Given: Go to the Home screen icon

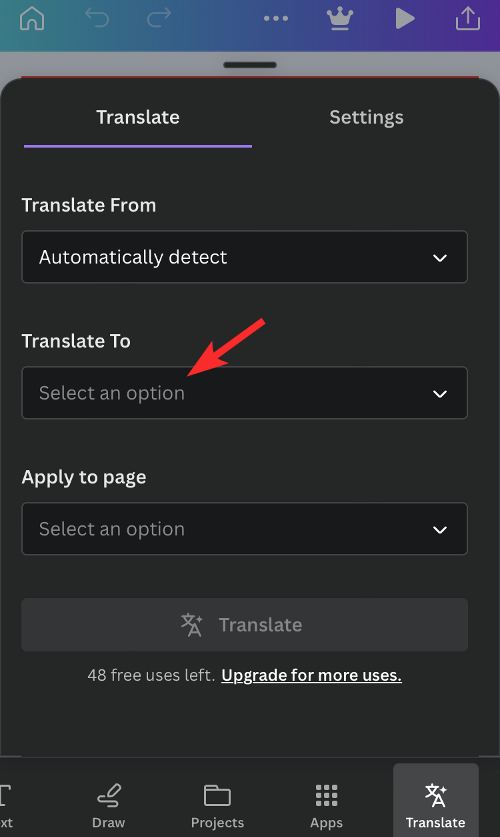Looking at the screenshot, I should coord(32,19).
